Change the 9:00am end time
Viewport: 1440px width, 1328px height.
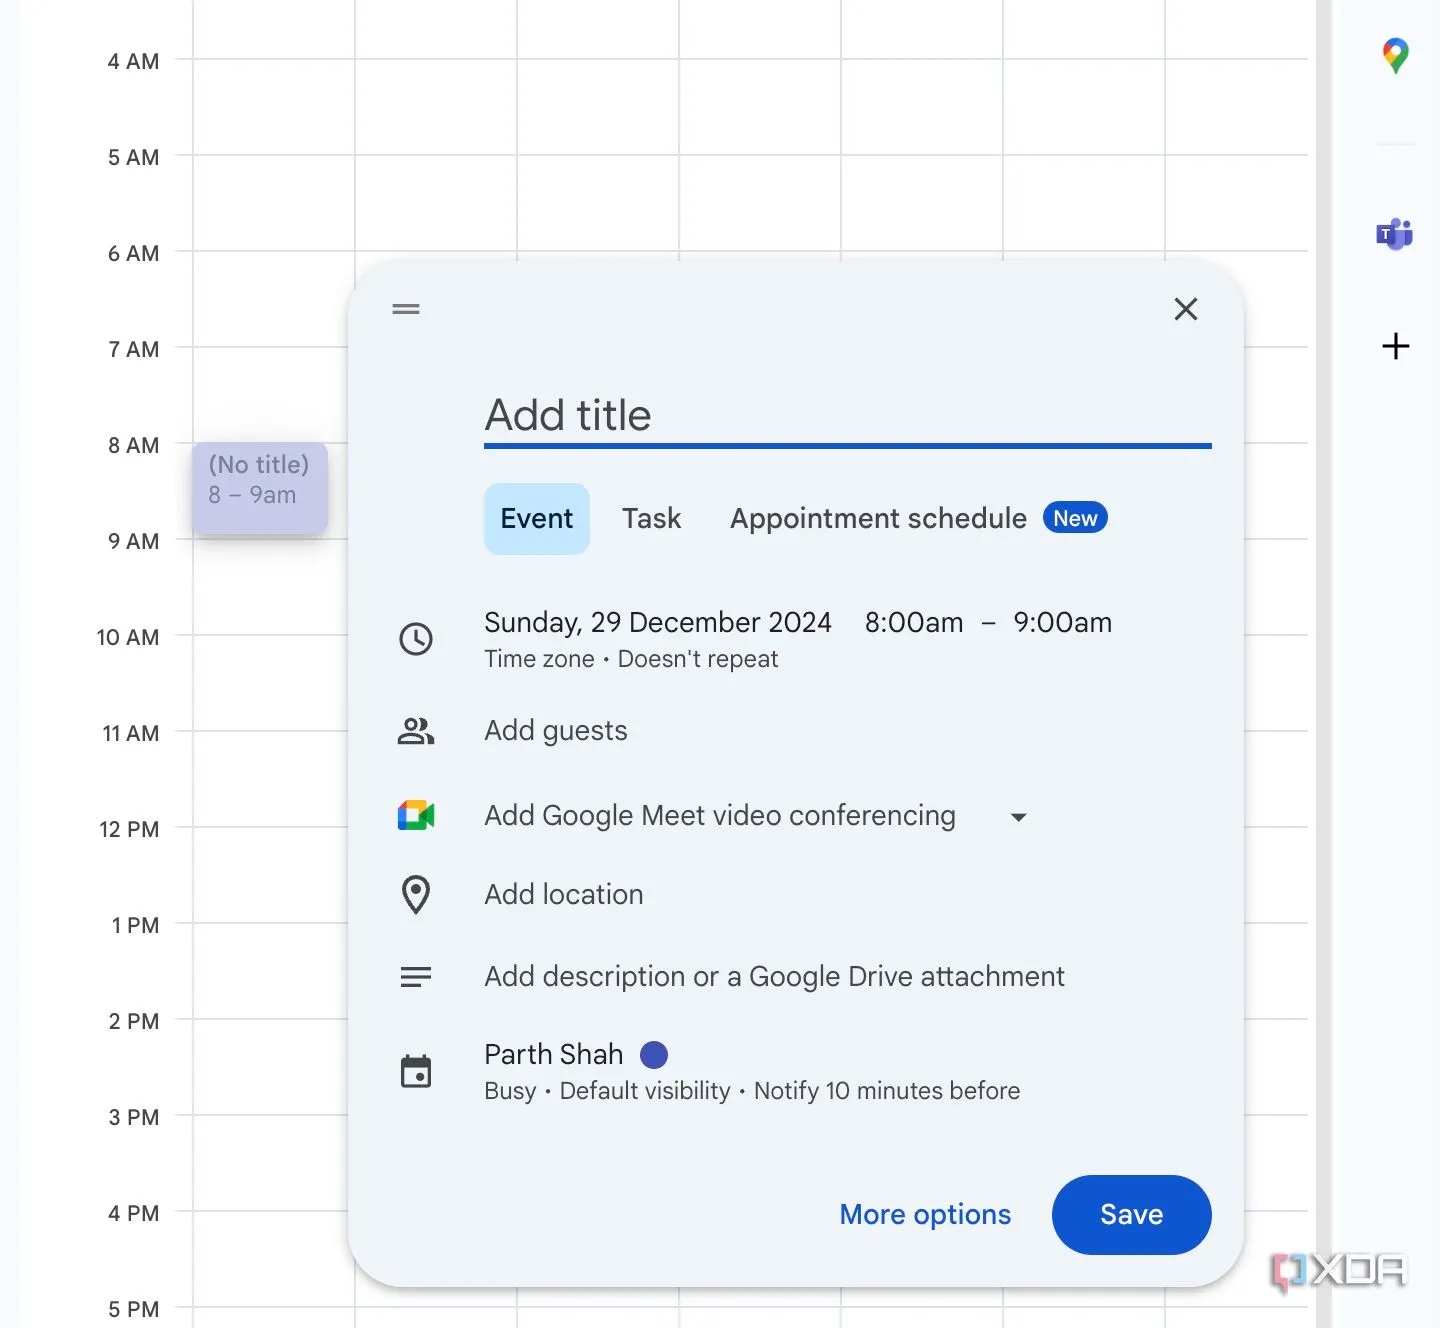1062,622
